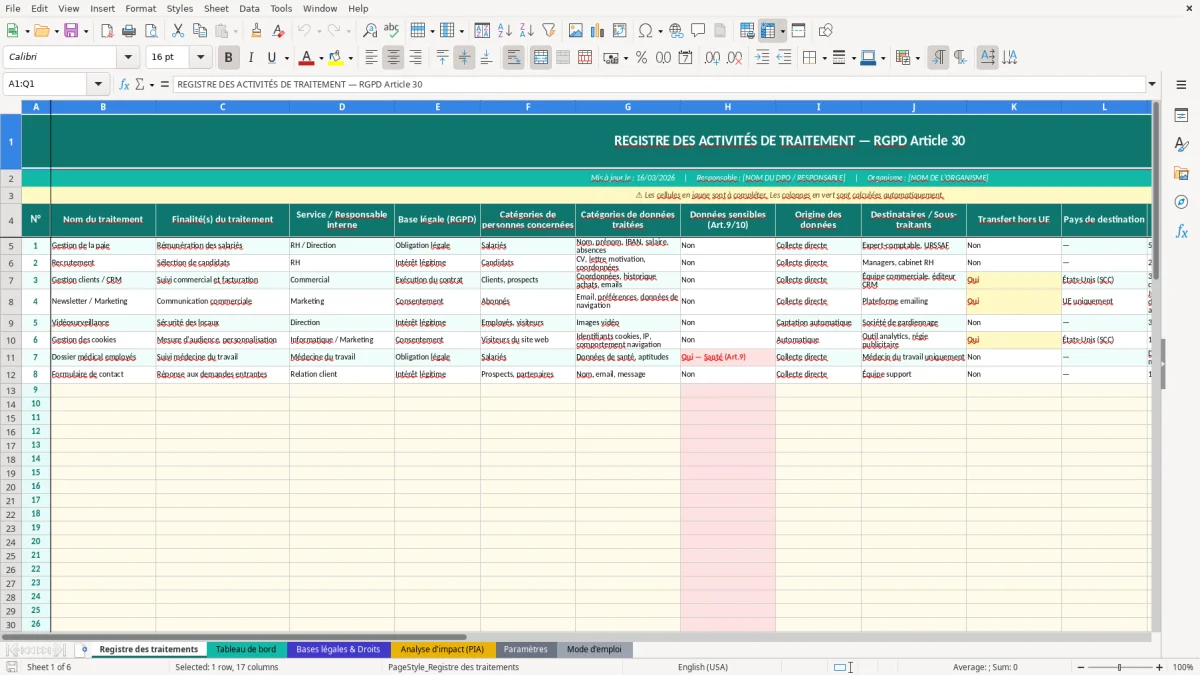This screenshot has width=1200, height=675.
Task: Switch to Paramètres sheet tab
Action: [x=526, y=650]
